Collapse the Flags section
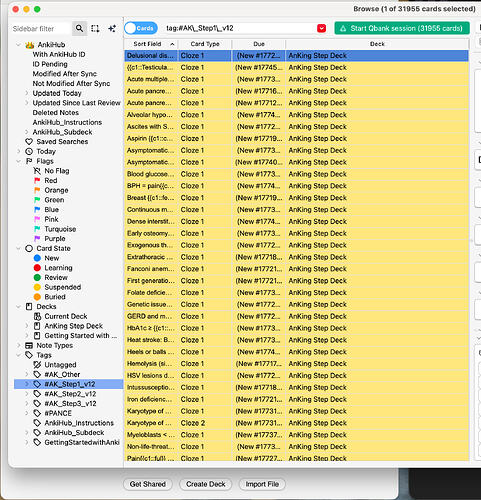Viewport: 481px width, 500px height. click(19, 161)
